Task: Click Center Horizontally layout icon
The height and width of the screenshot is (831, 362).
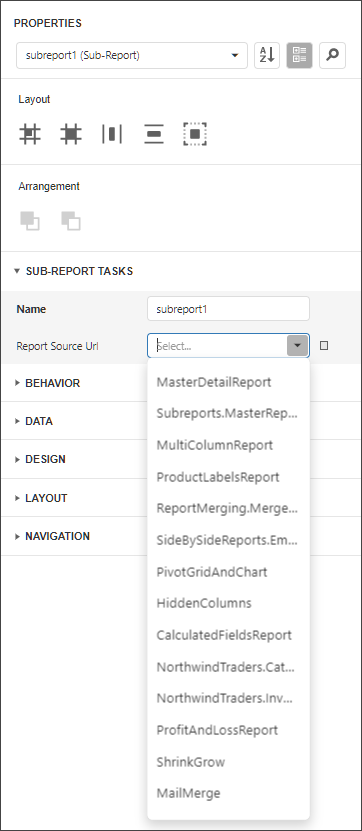Action: (x=112, y=134)
